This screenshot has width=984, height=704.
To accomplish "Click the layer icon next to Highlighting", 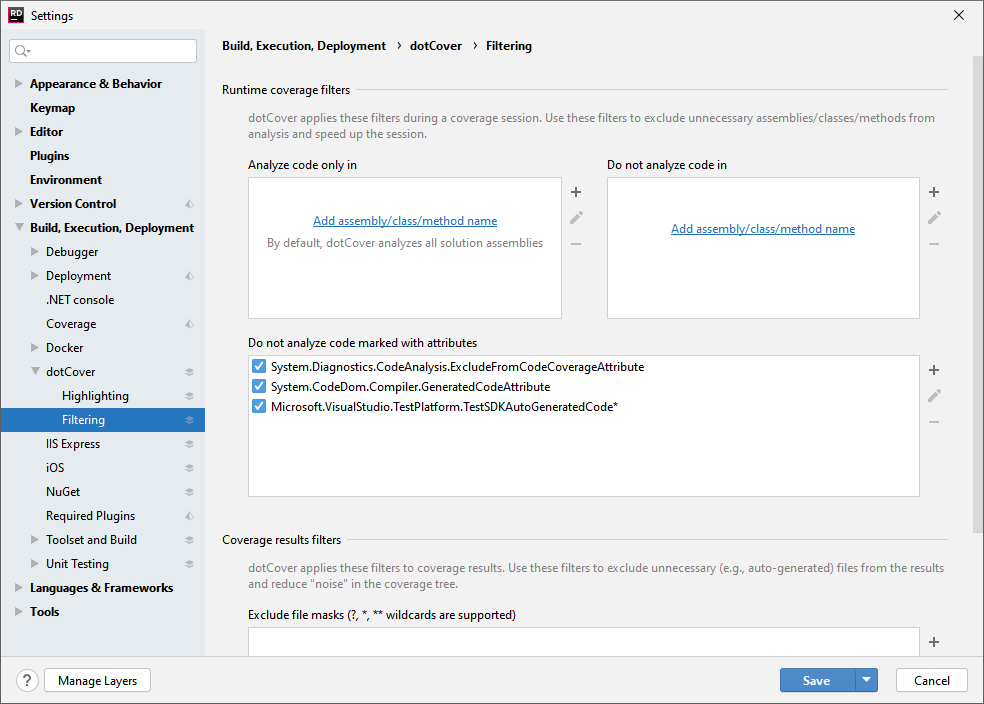I will (189, 396).
